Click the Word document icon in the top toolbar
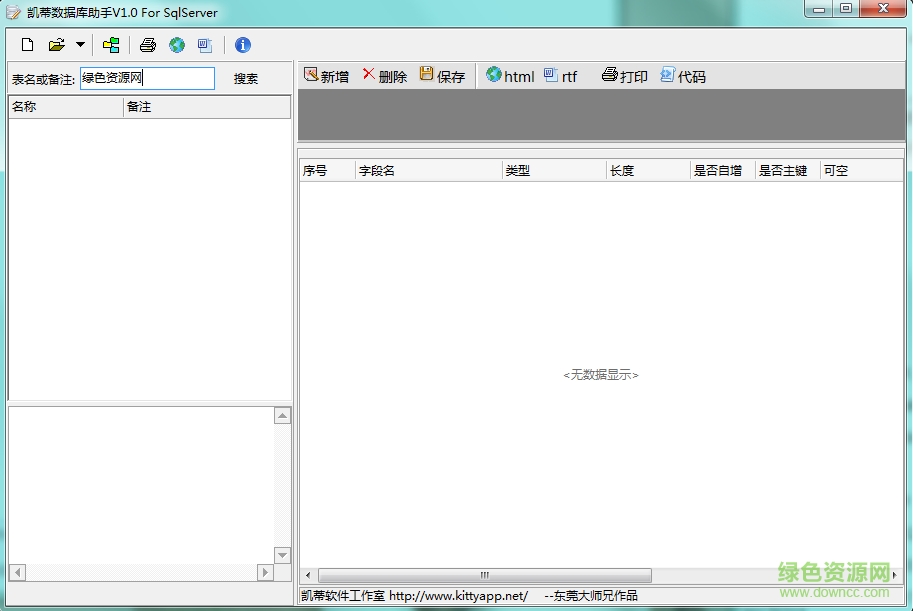 click(x=205, y=44)
